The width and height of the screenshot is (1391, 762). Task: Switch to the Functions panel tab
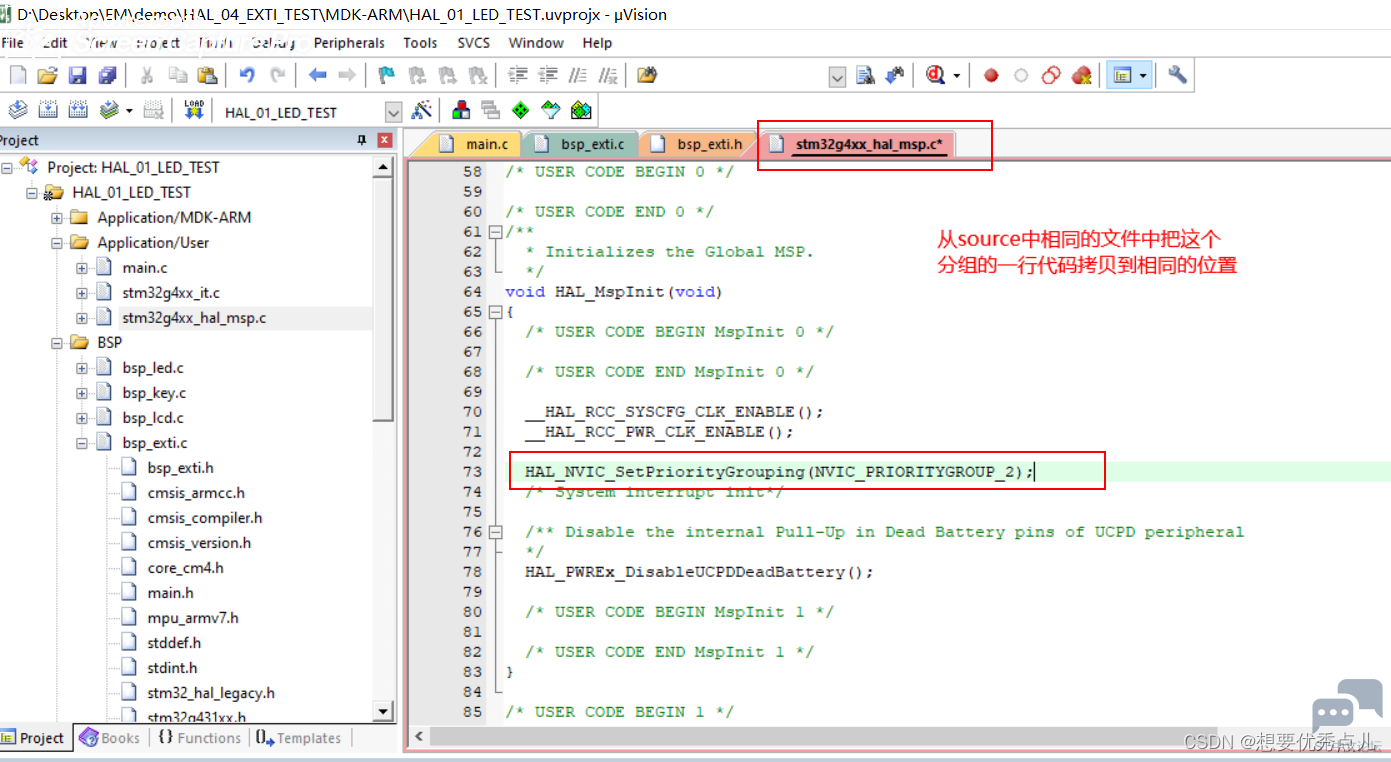pyautogui.click(x=201, y=738)
